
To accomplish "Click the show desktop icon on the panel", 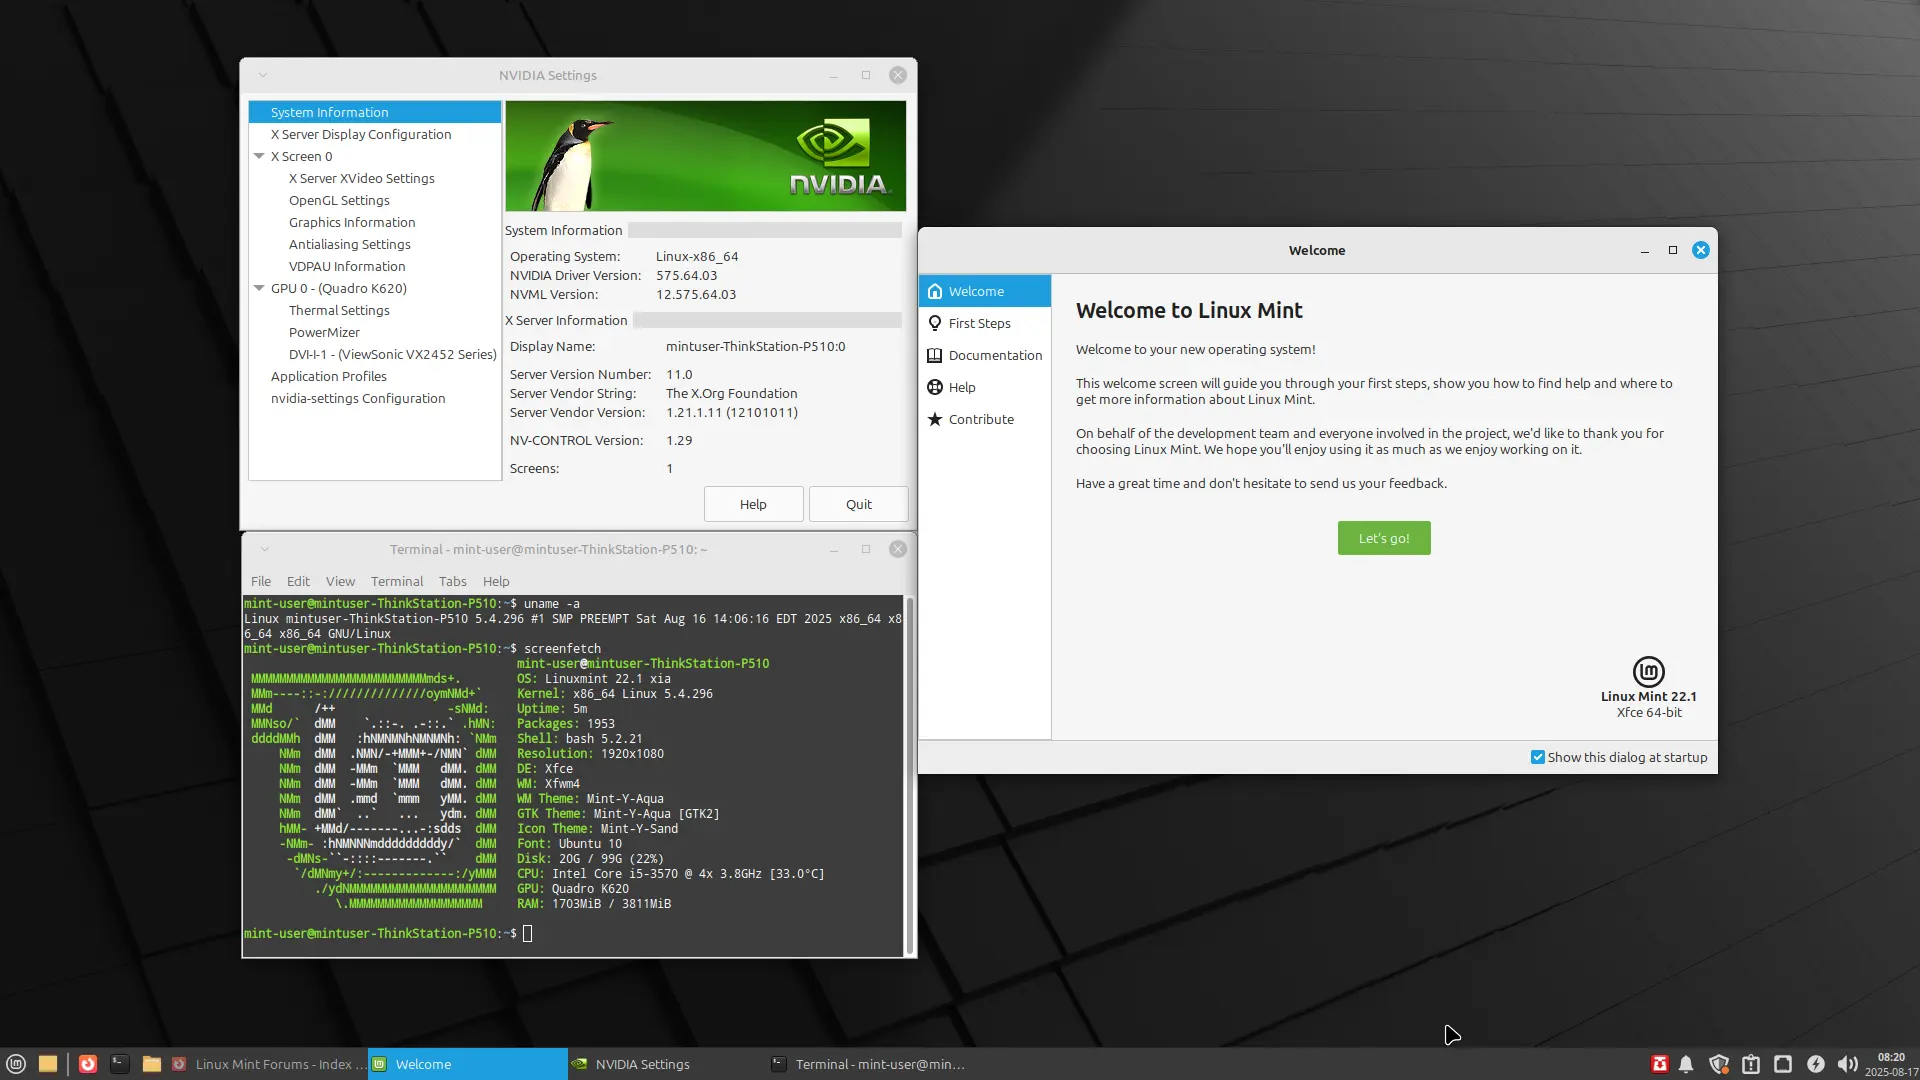I will 47,1064.
